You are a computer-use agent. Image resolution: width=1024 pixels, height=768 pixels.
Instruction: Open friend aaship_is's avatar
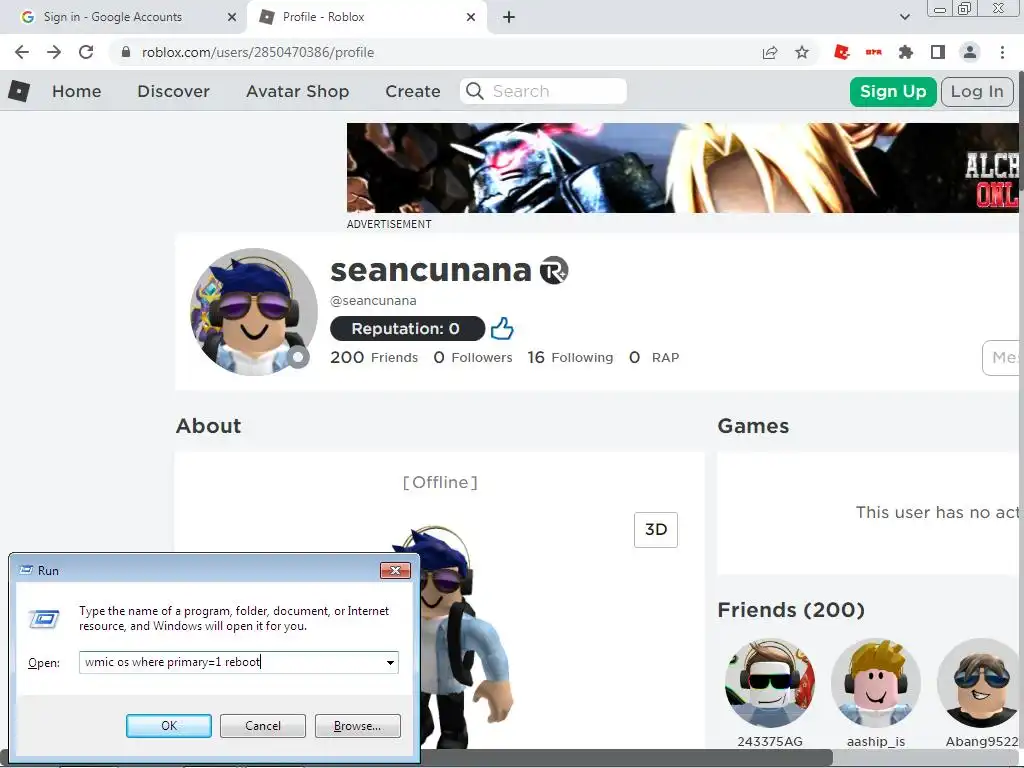[876, 683]
